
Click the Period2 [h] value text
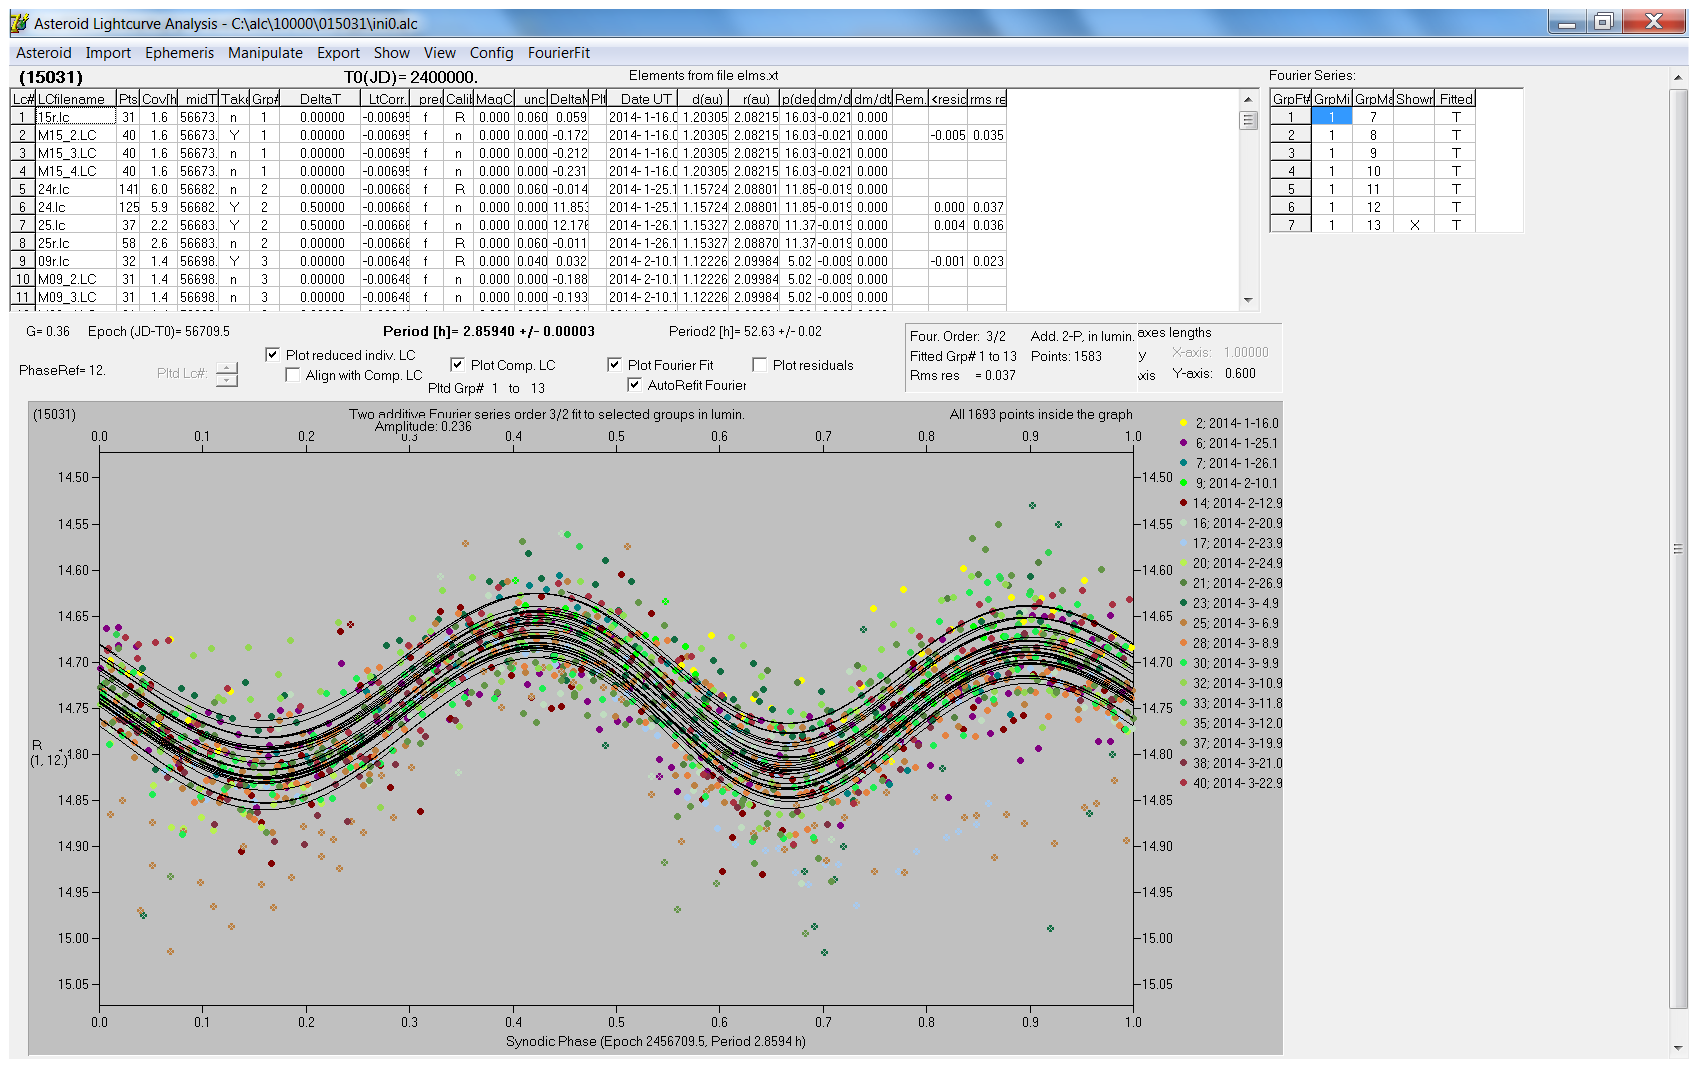[745, 331]
